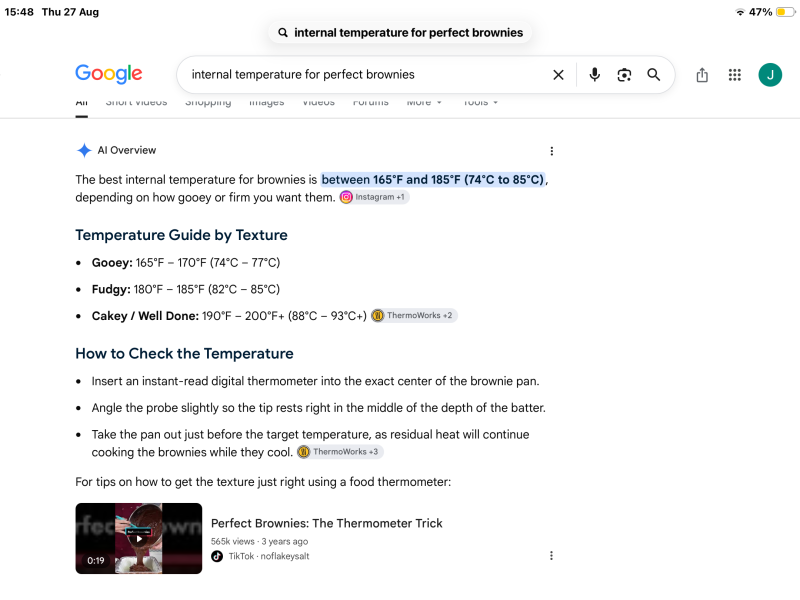The image size is (800, 600).
Task: Open the J account avatar
Action: tap(770, 75)
